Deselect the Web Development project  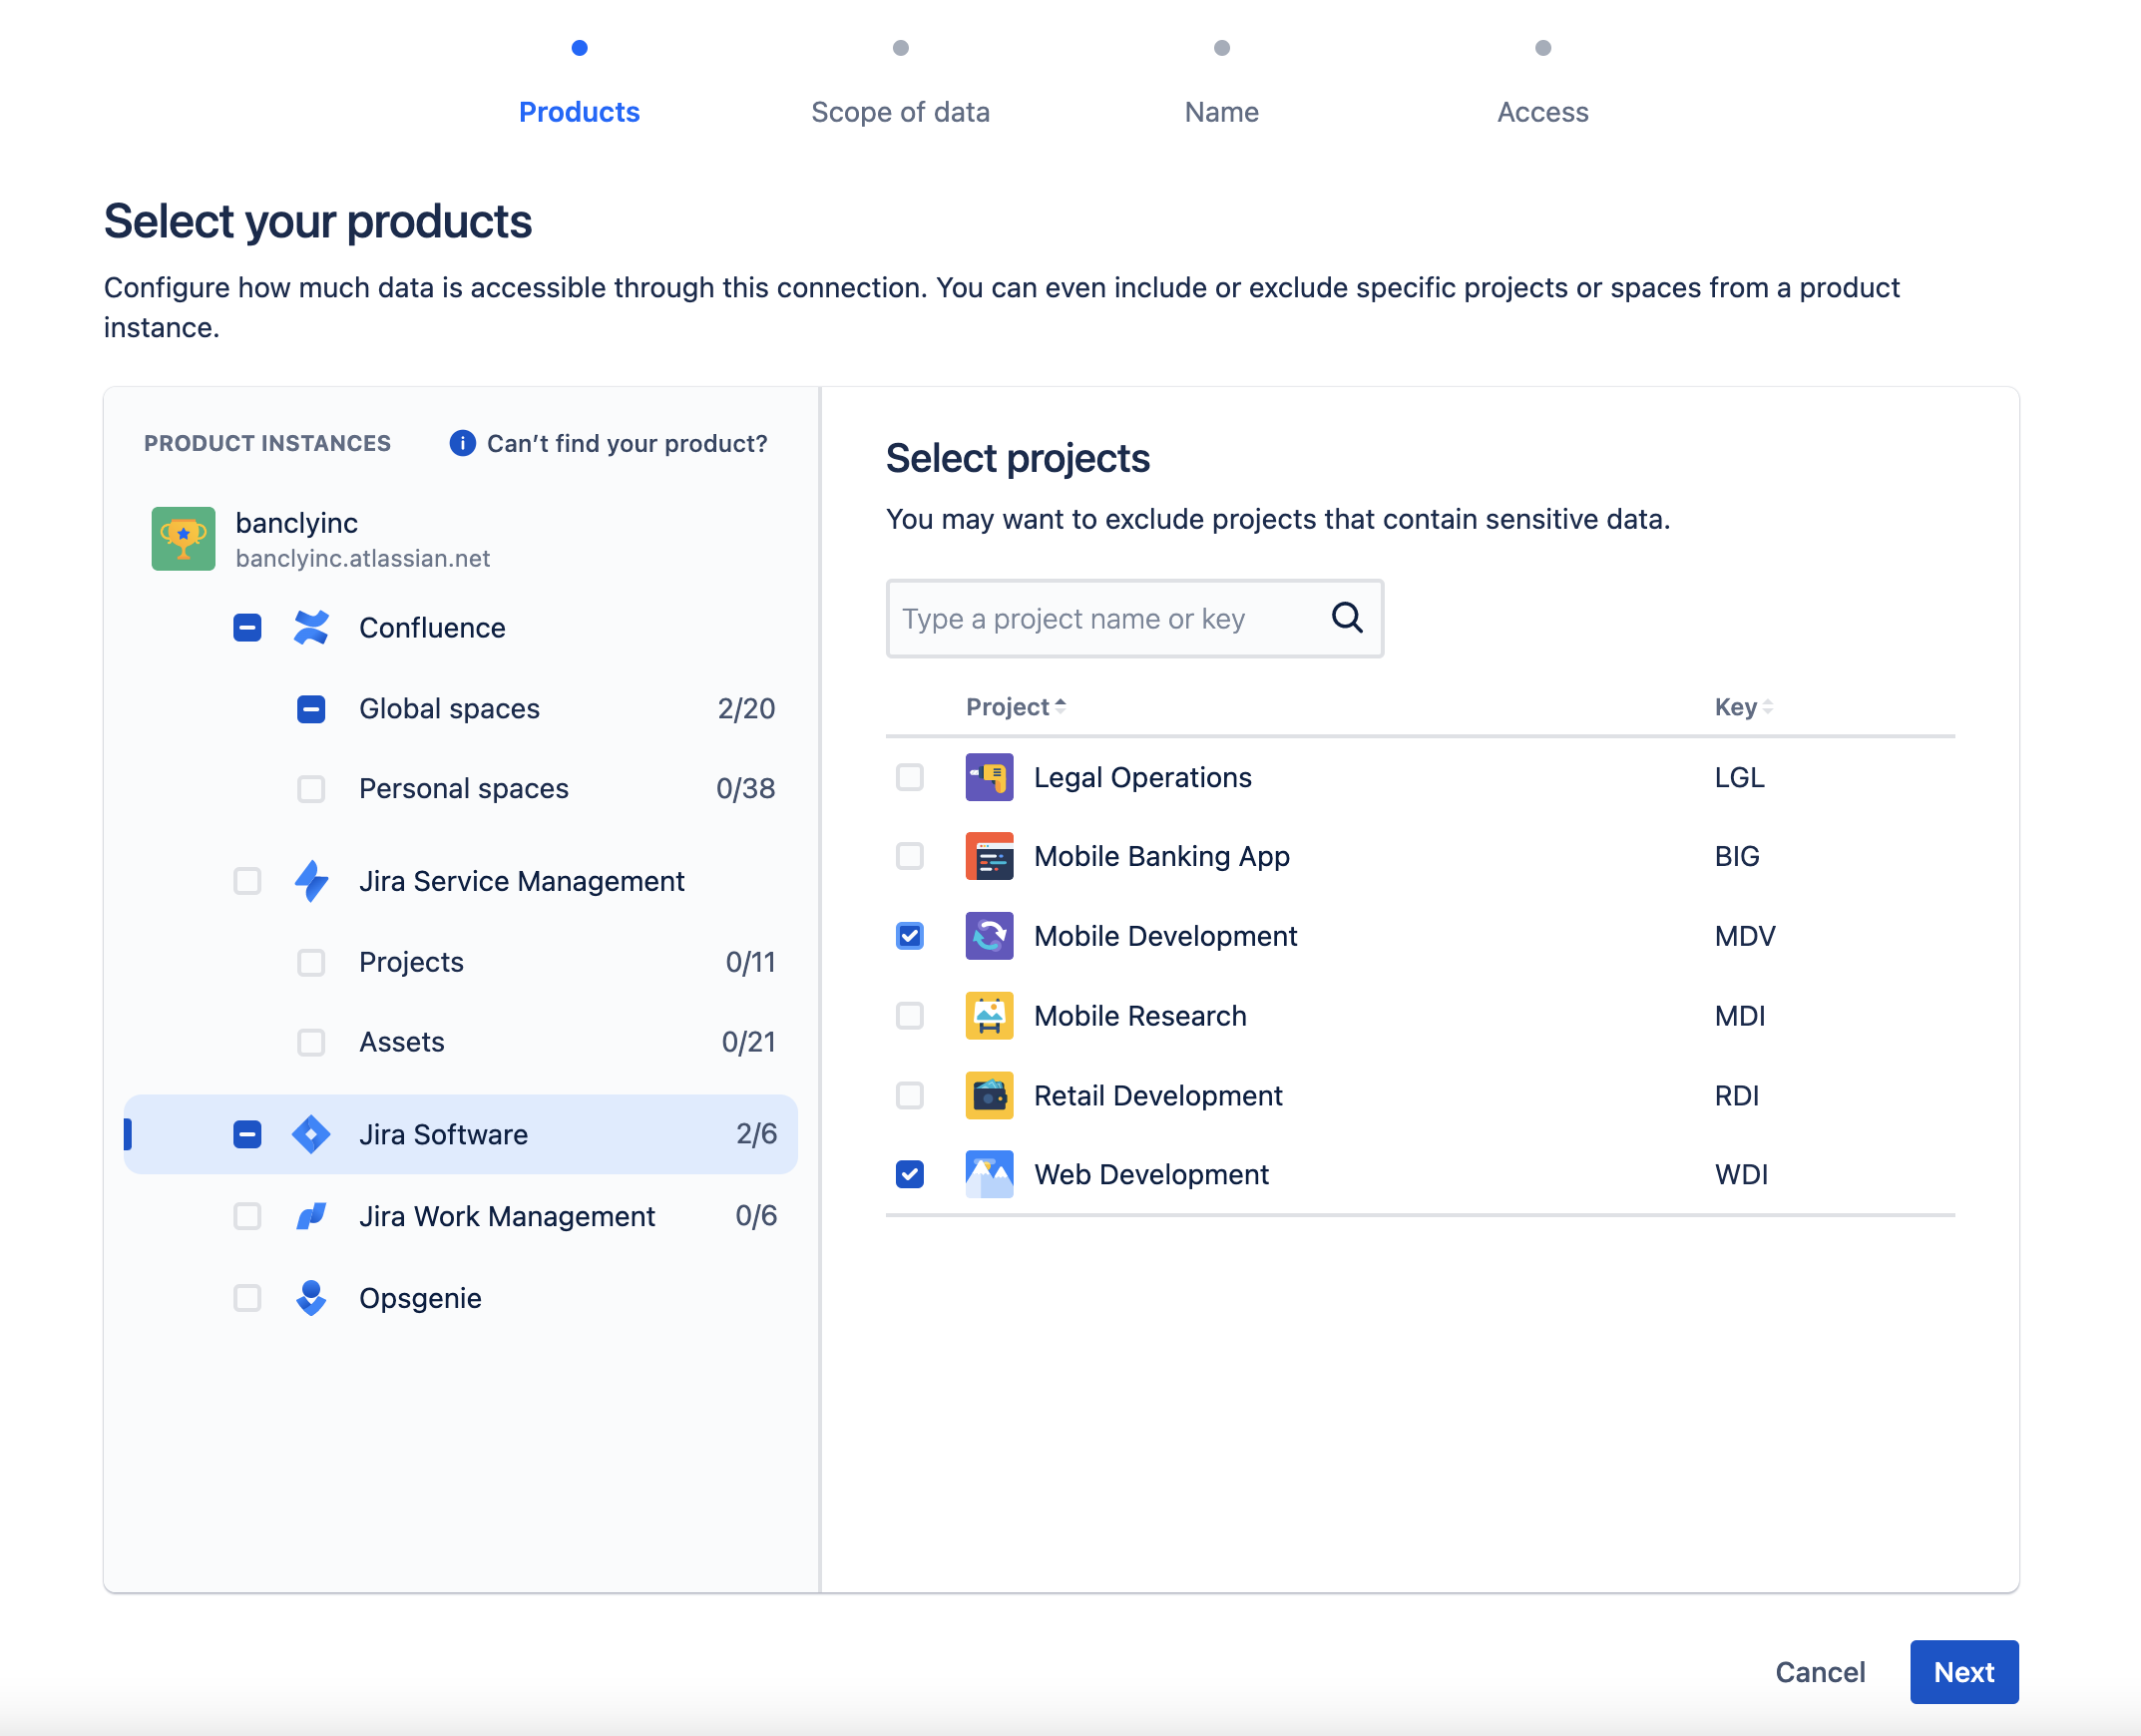pos(909,1174)
